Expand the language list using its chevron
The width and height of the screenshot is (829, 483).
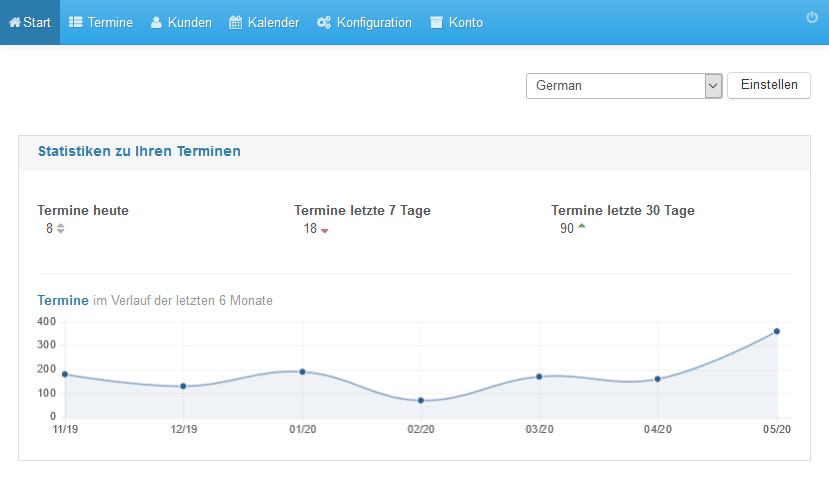713,86
